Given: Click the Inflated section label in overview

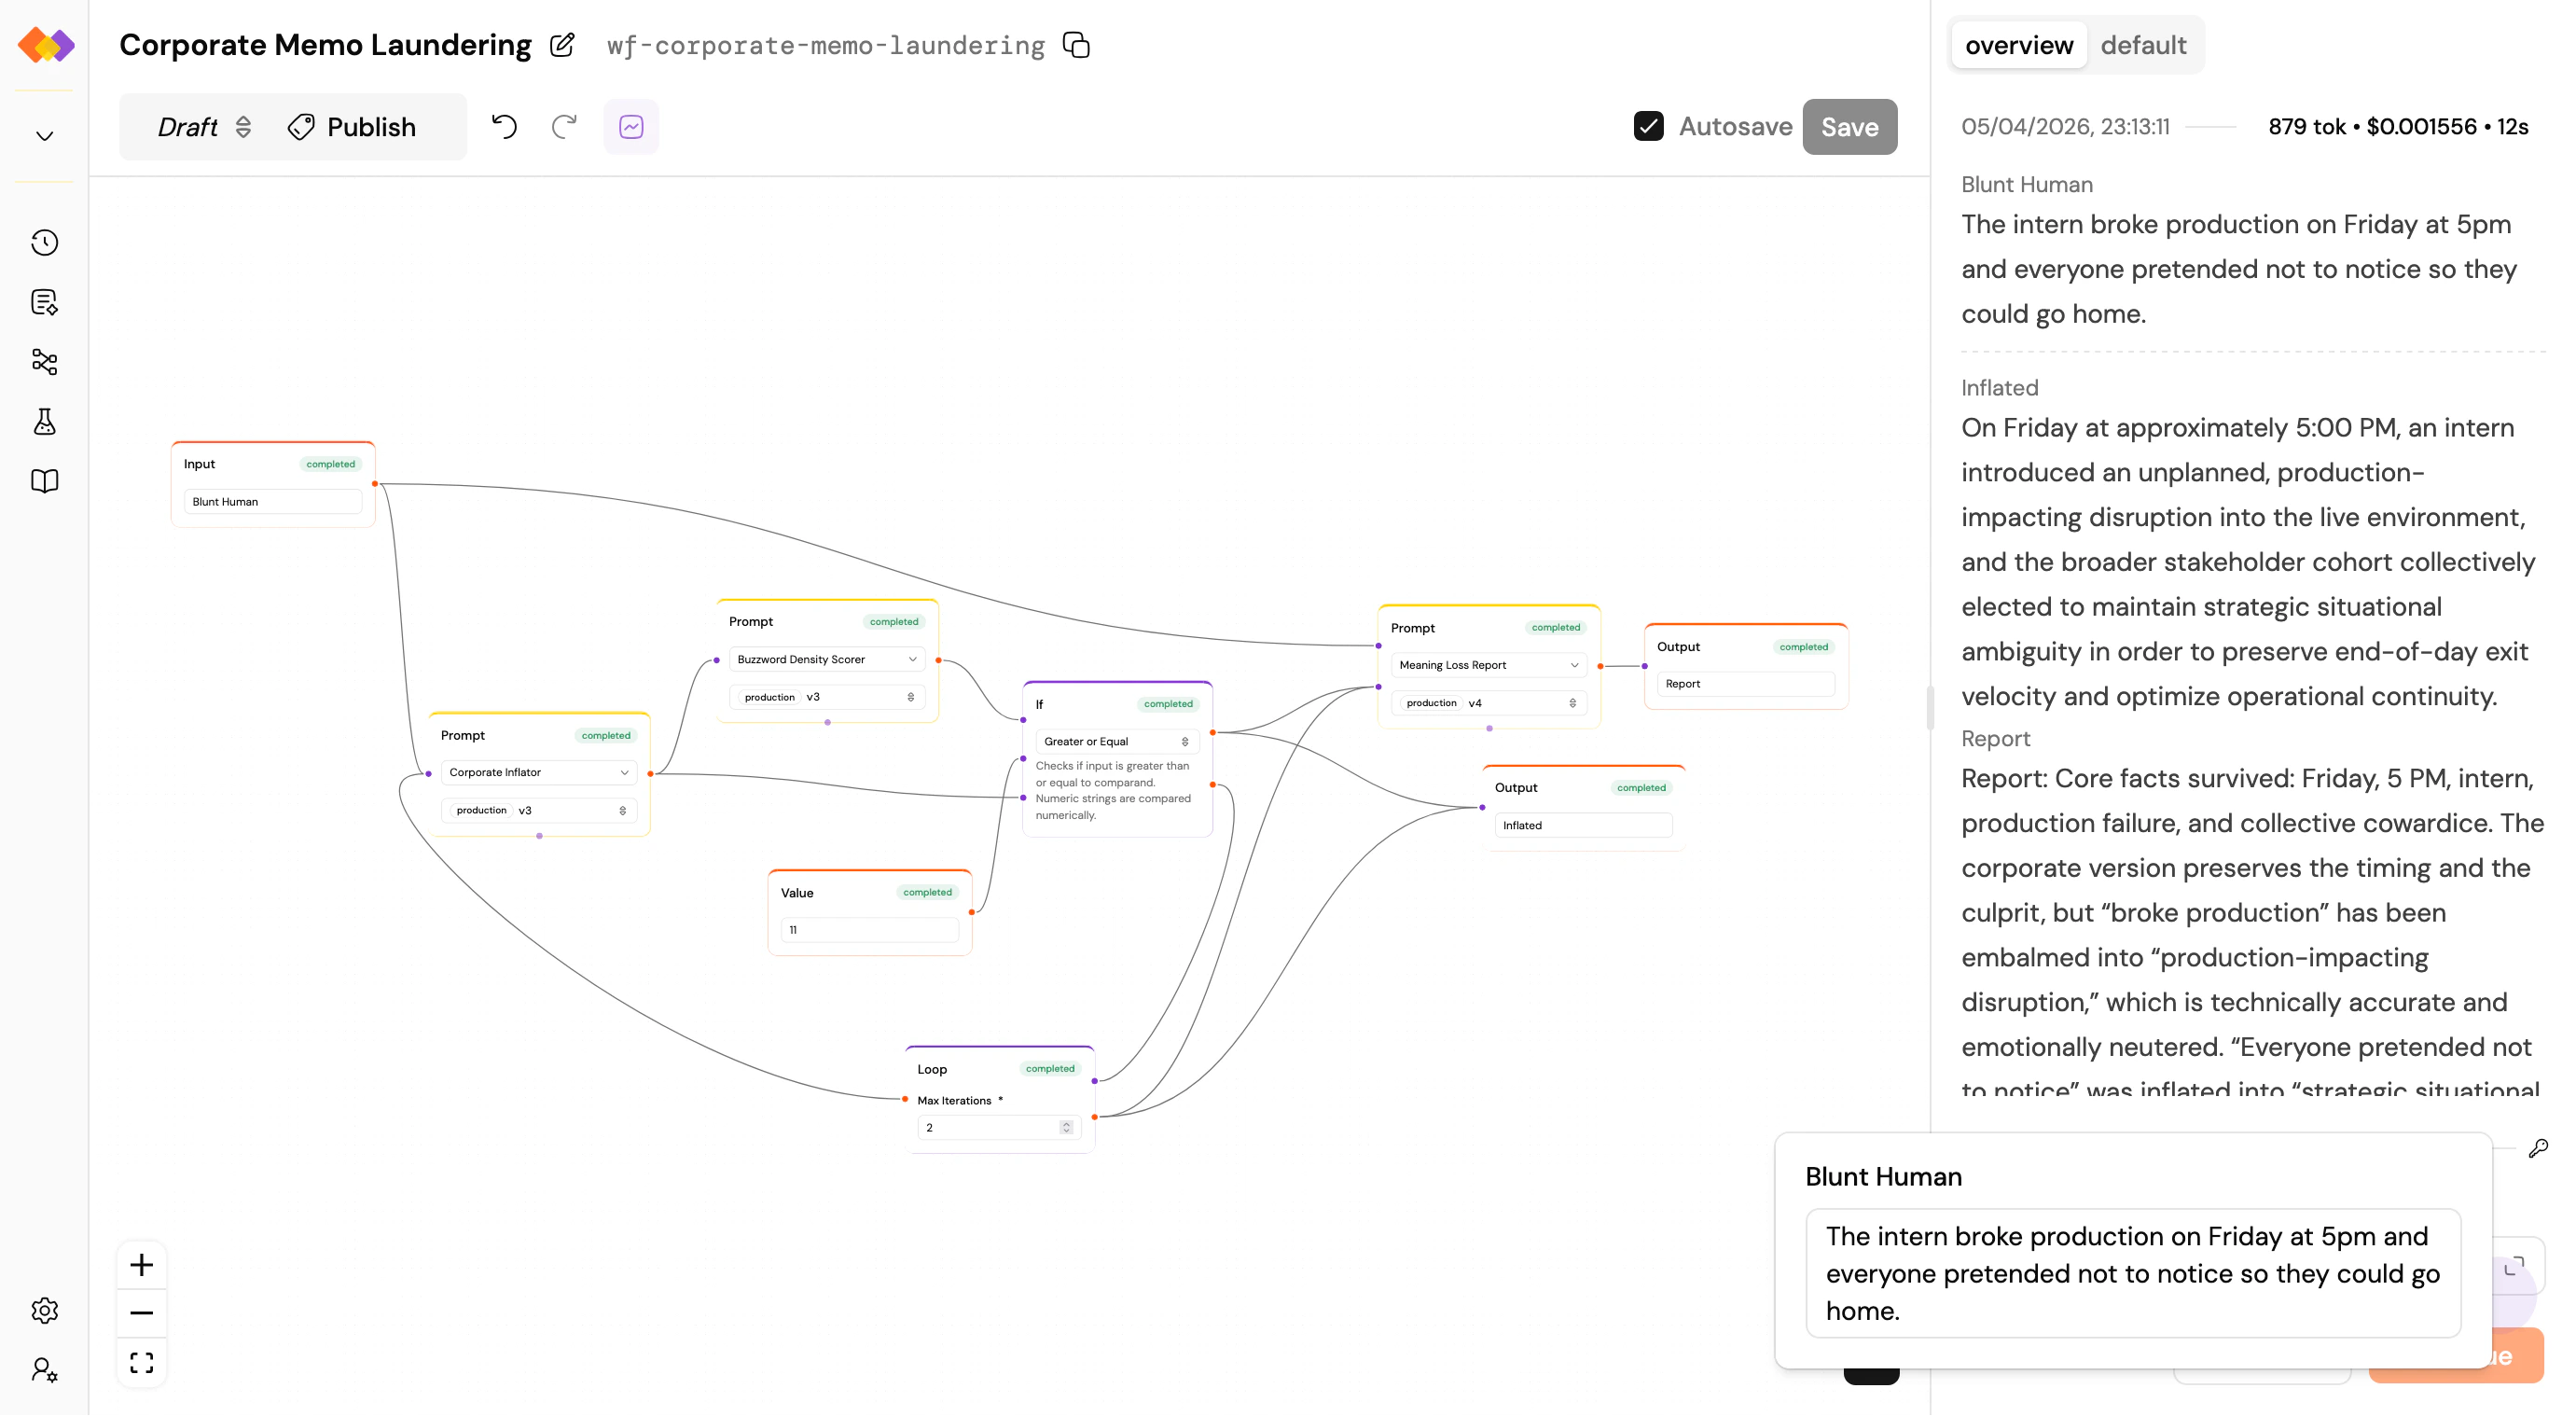Looking at the screenshot, I should click(1999, 388).
